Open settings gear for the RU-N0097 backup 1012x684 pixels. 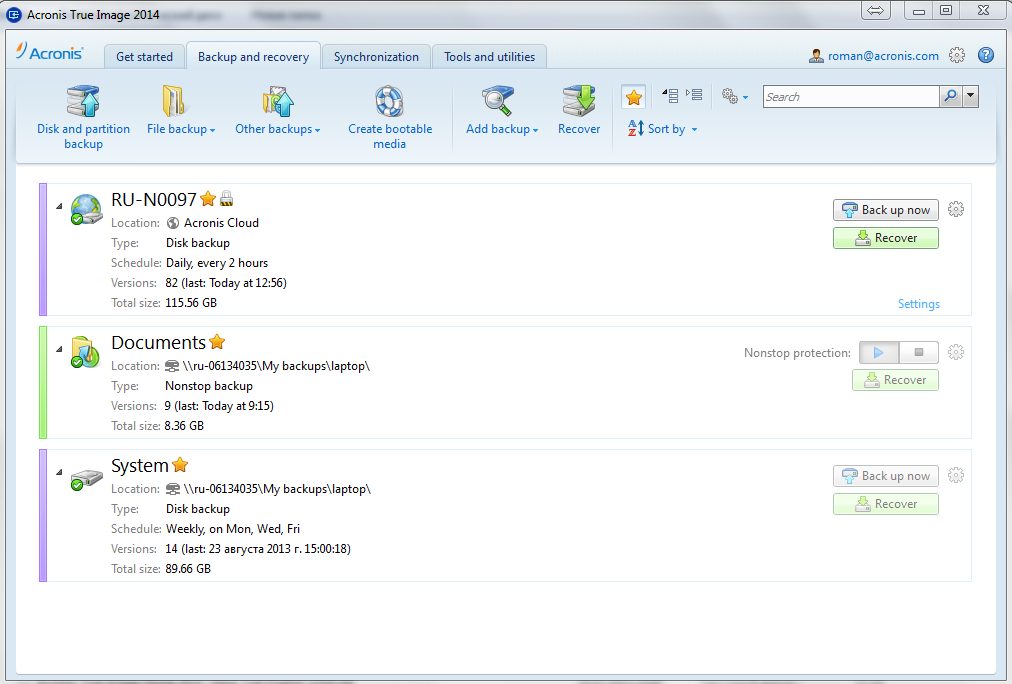point(955,209)
